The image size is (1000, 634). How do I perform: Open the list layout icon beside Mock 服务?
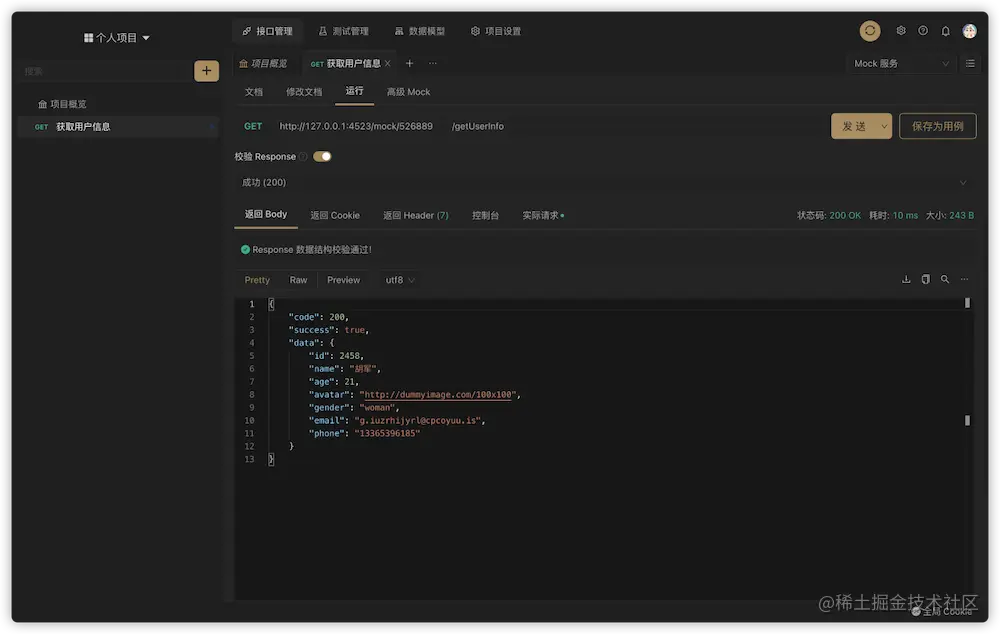coord(968,63)
